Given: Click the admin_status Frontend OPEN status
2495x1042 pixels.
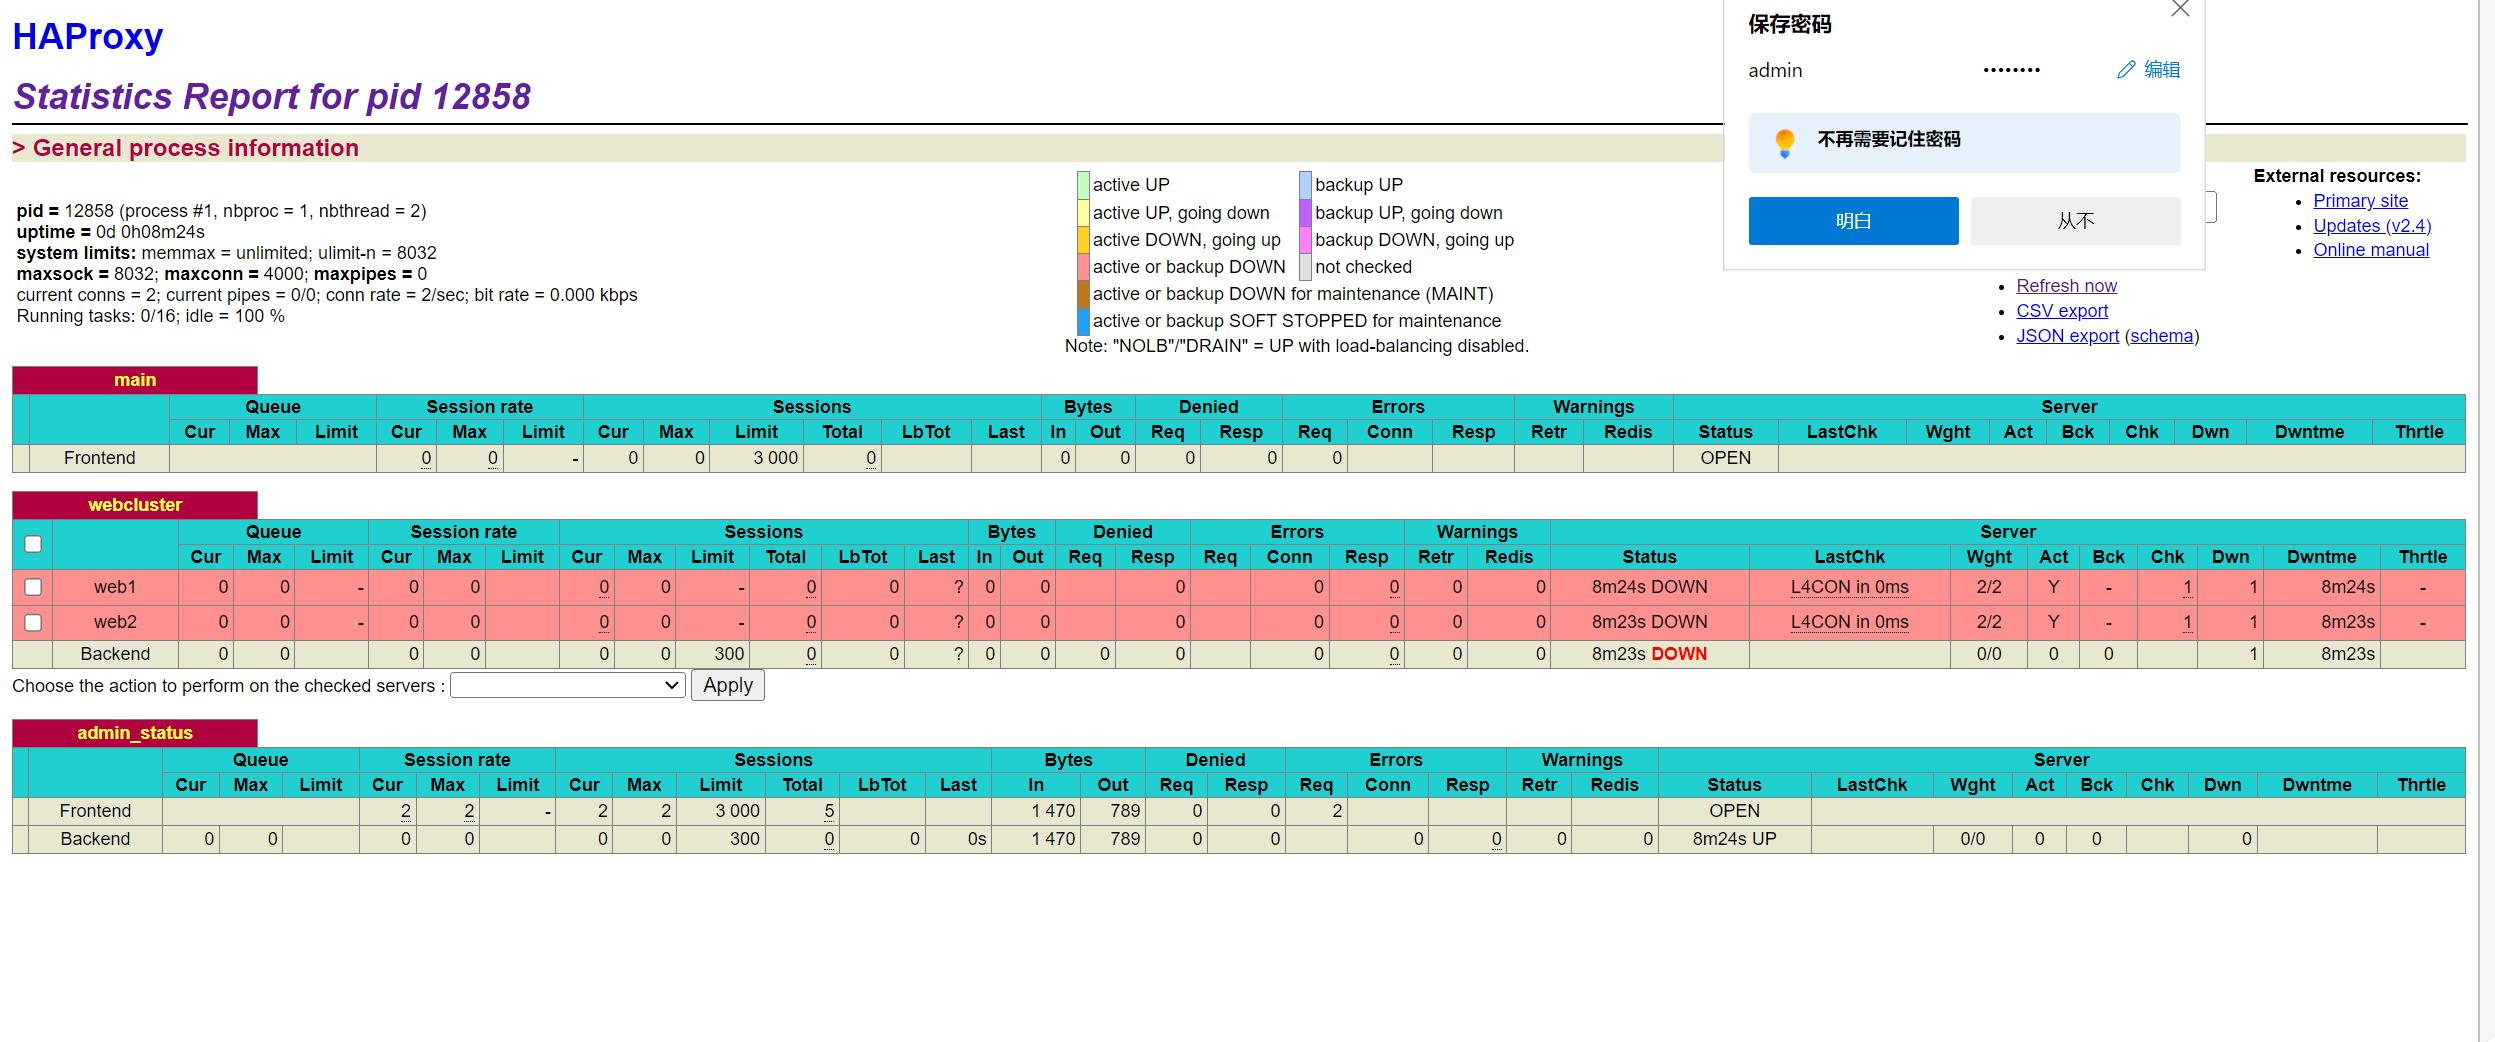Looking at the screenshot, I should coord(1734,811).
